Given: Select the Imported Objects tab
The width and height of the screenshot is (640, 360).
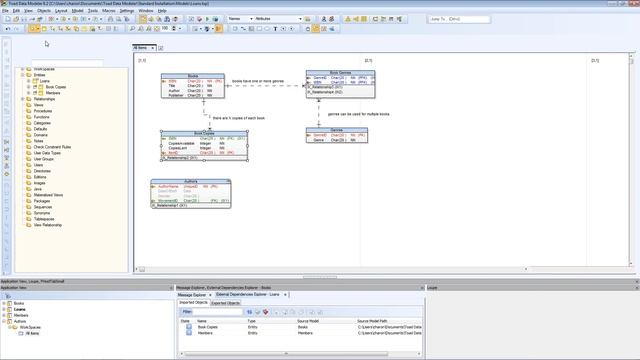Looking at the screenshot, I should [x=193, y=303].
